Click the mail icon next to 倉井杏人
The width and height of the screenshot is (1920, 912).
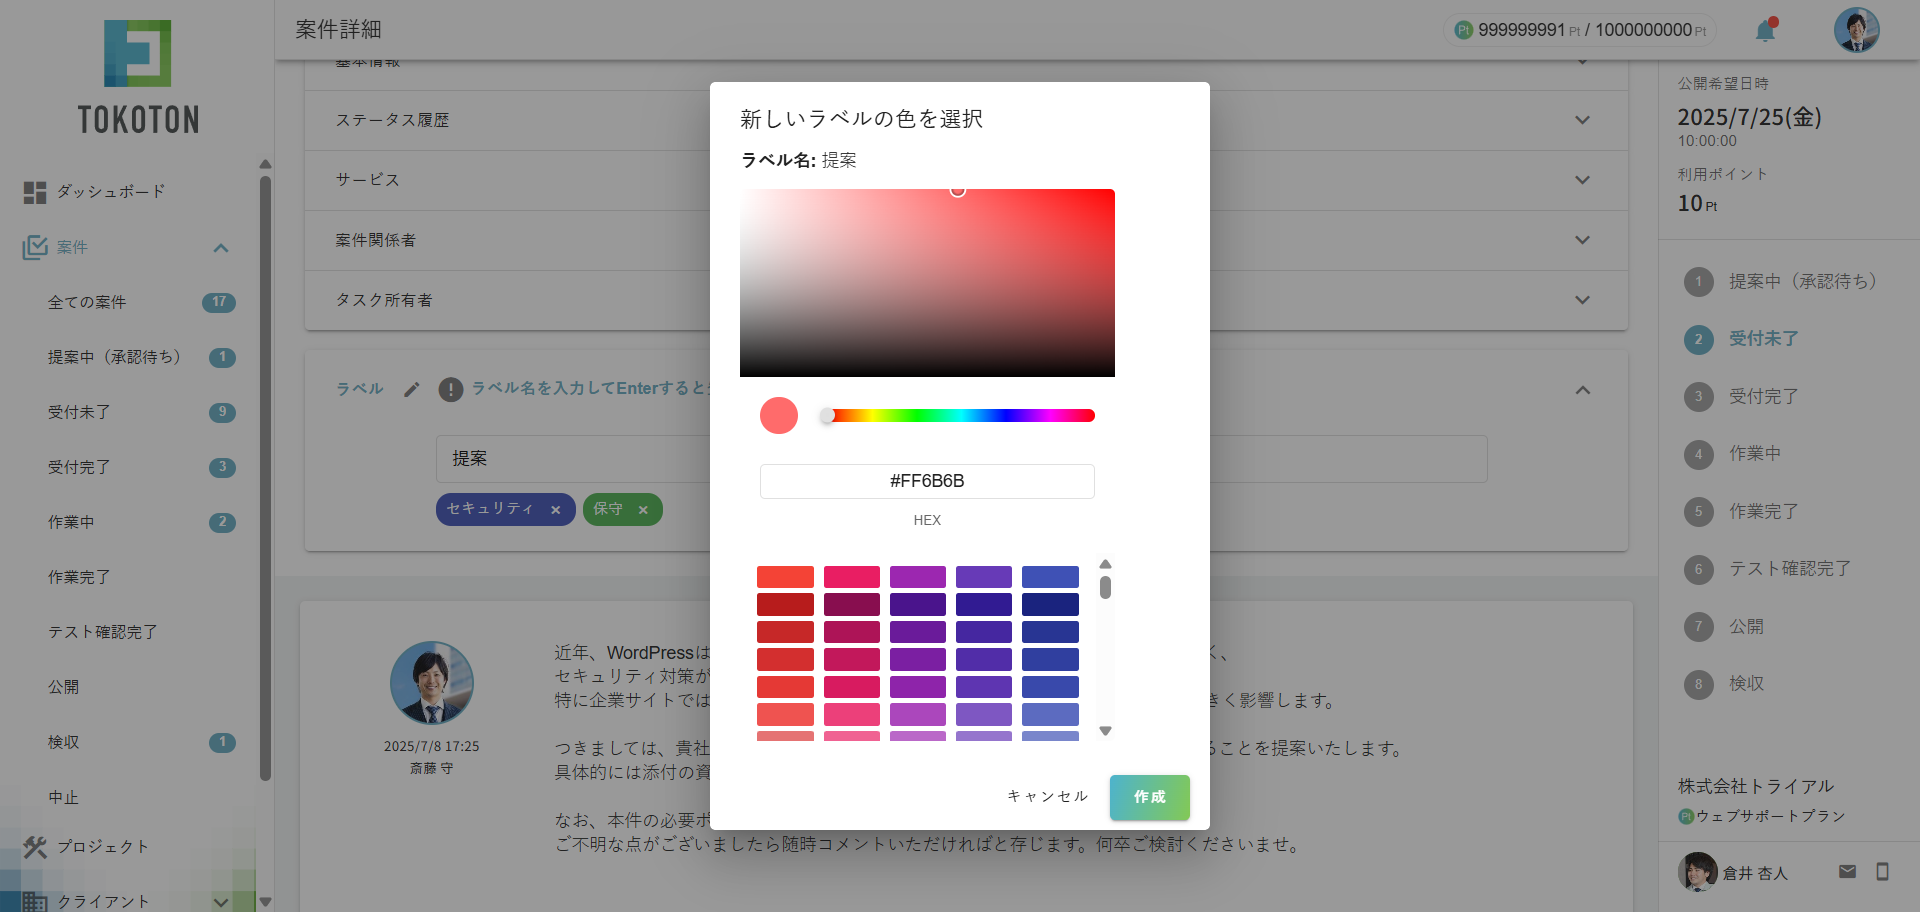[1849, 871]
